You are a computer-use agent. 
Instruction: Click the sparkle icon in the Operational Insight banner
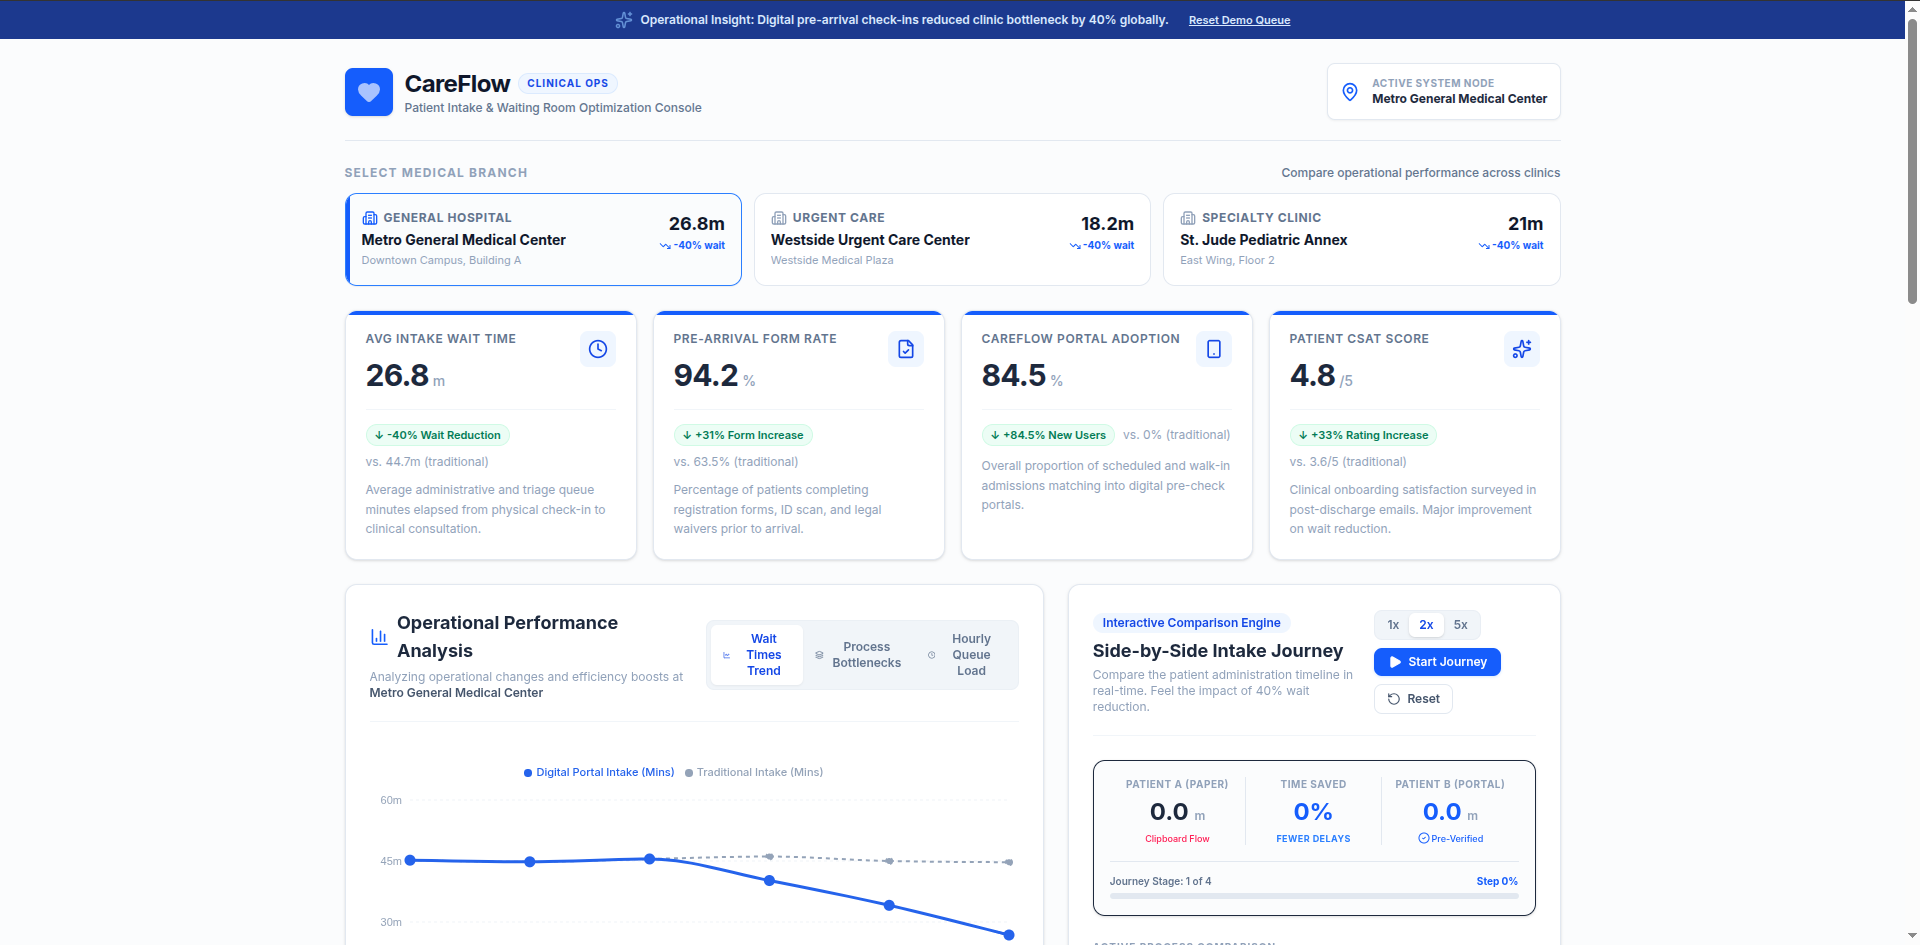pos(624,20)
